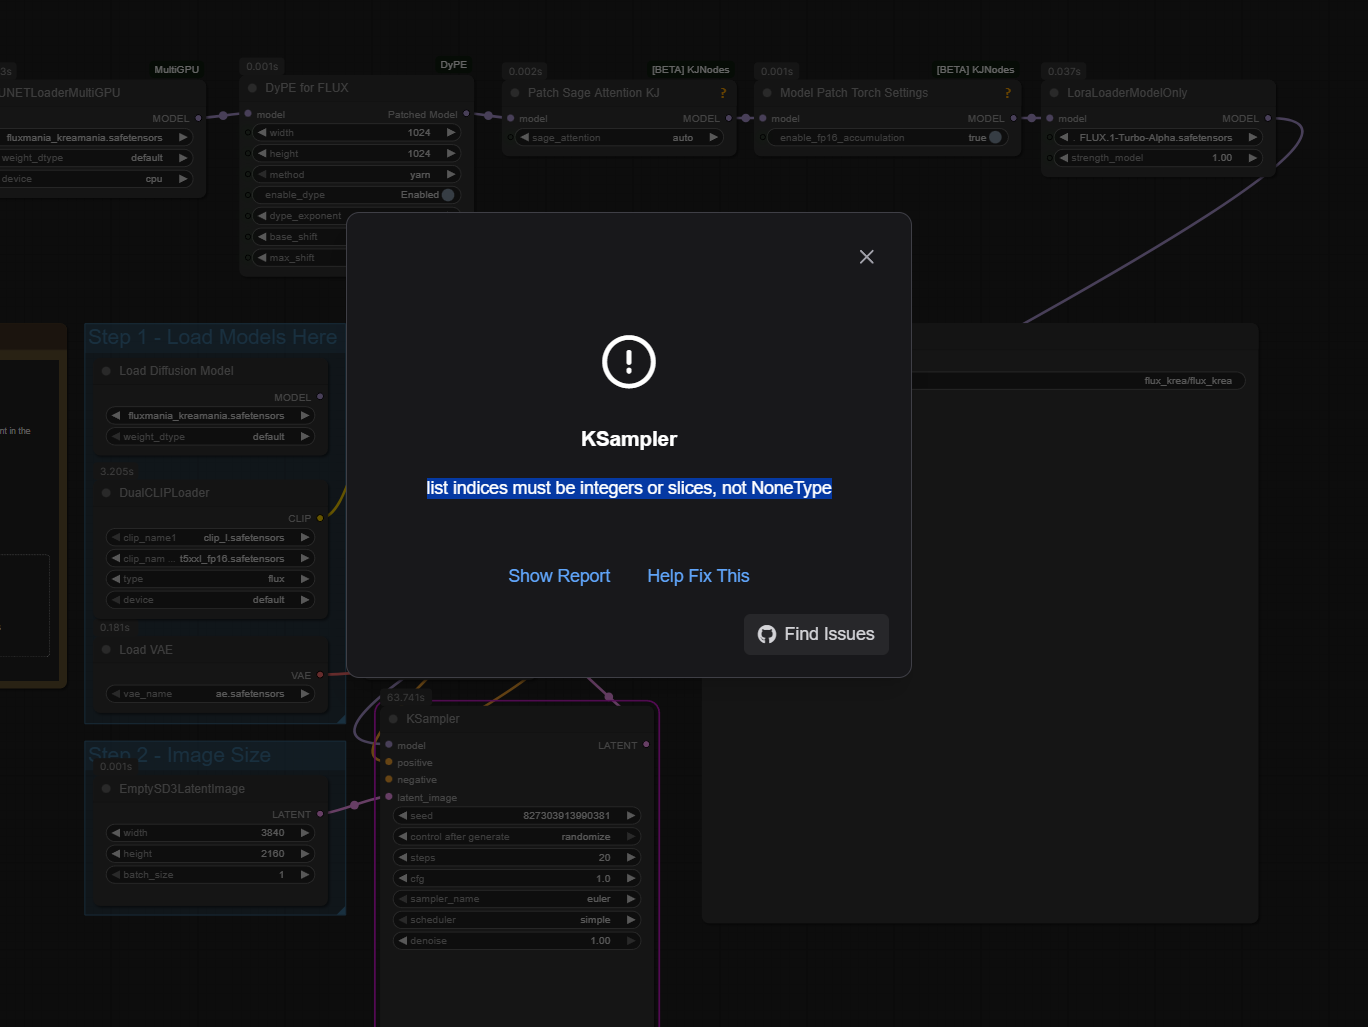The width and height of the screenshot is (1368, 1027).
Task: Open model selector in Load Diffusion Model node
Action: 210,416
